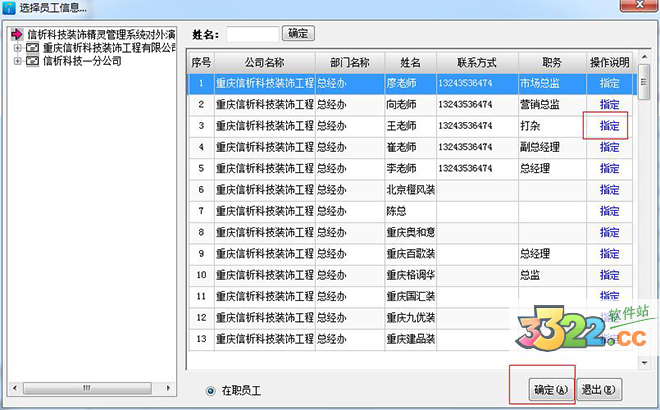Click the 联系方式 column header
Image resolution: width=660 pixels, height=410 pixels.
click(477, 63)
